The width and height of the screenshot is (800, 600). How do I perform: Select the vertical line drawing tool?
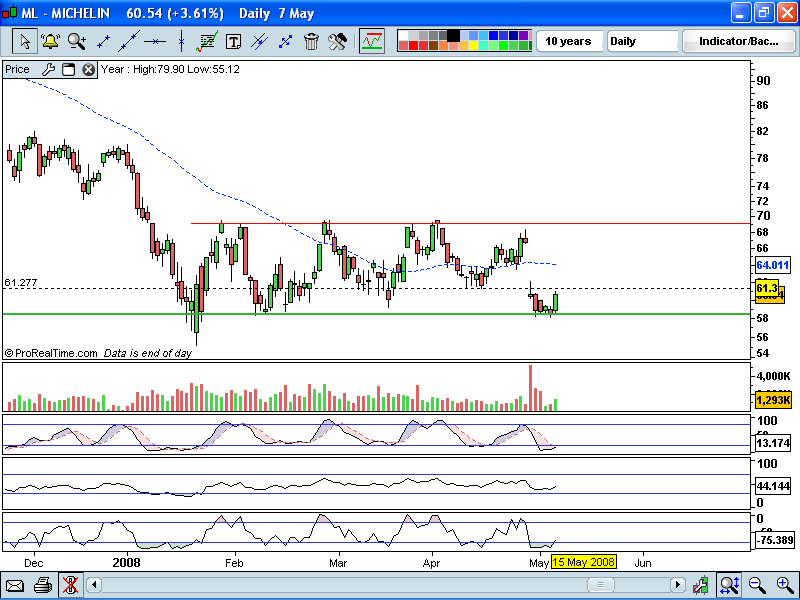pyautogui.click(x=181, y=41)
